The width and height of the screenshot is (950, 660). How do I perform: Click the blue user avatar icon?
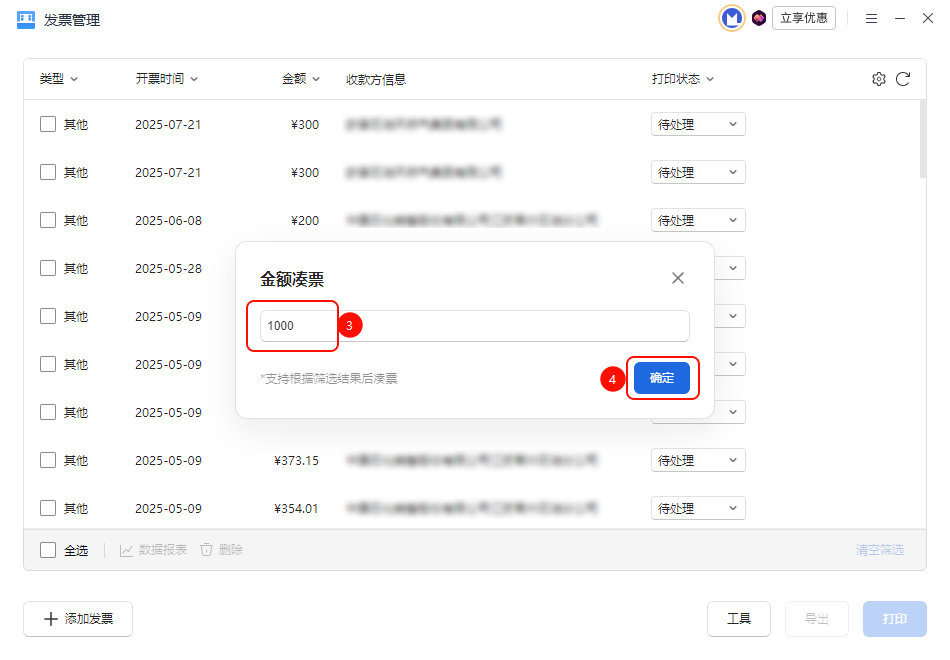732,18
